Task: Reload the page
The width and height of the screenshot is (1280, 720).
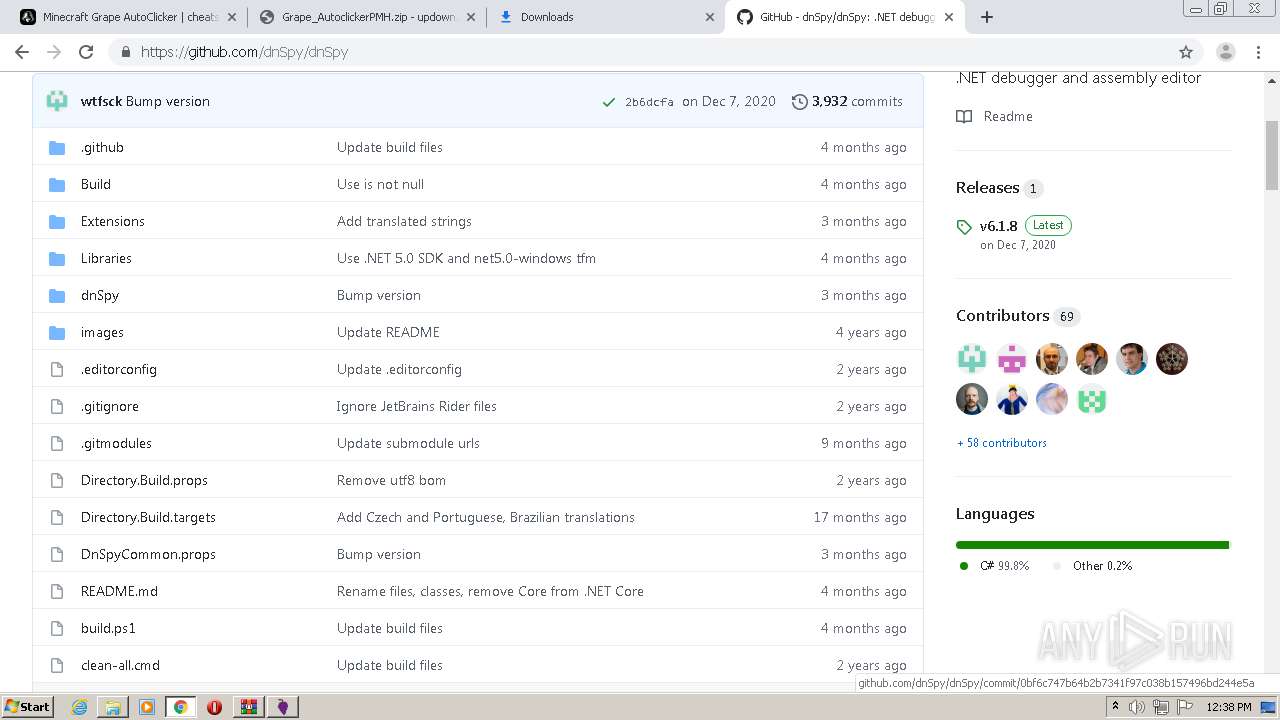Action: click(x=86, y=52)
